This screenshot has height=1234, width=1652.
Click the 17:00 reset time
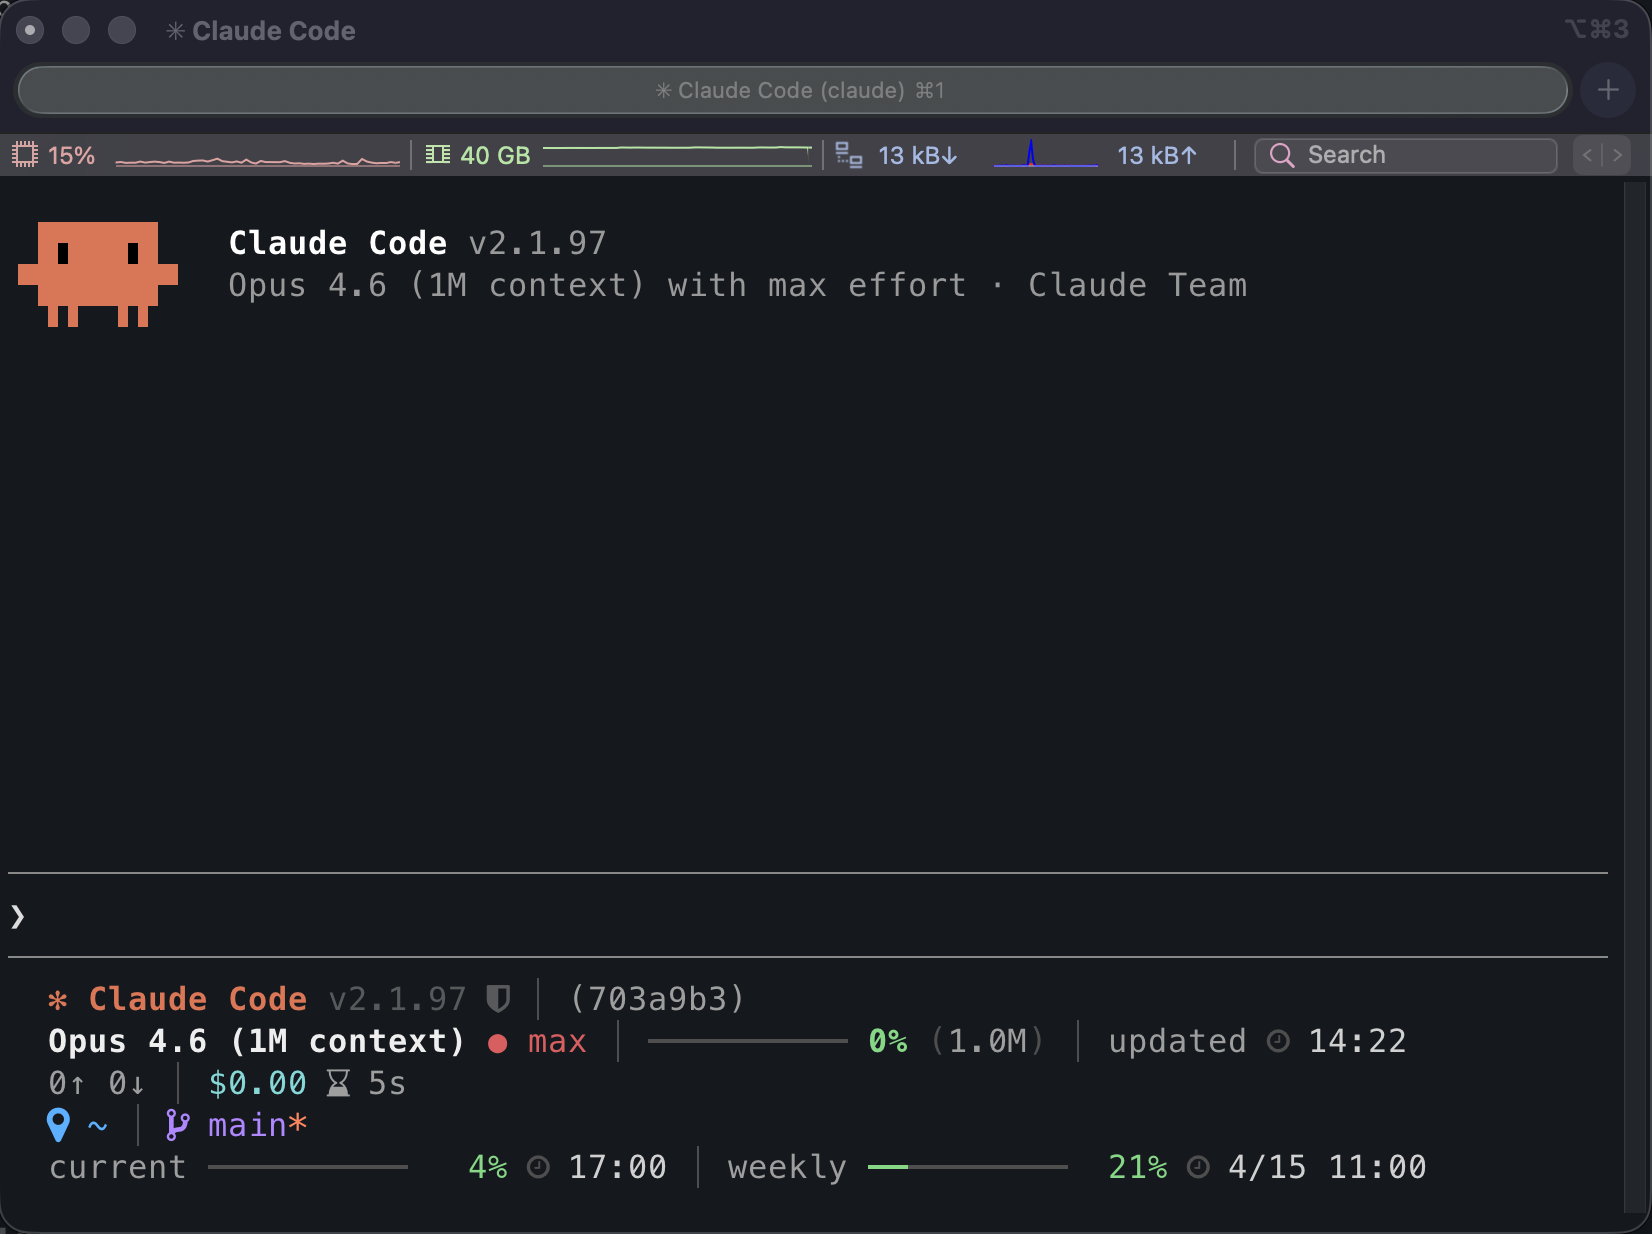pos(618,1167)
